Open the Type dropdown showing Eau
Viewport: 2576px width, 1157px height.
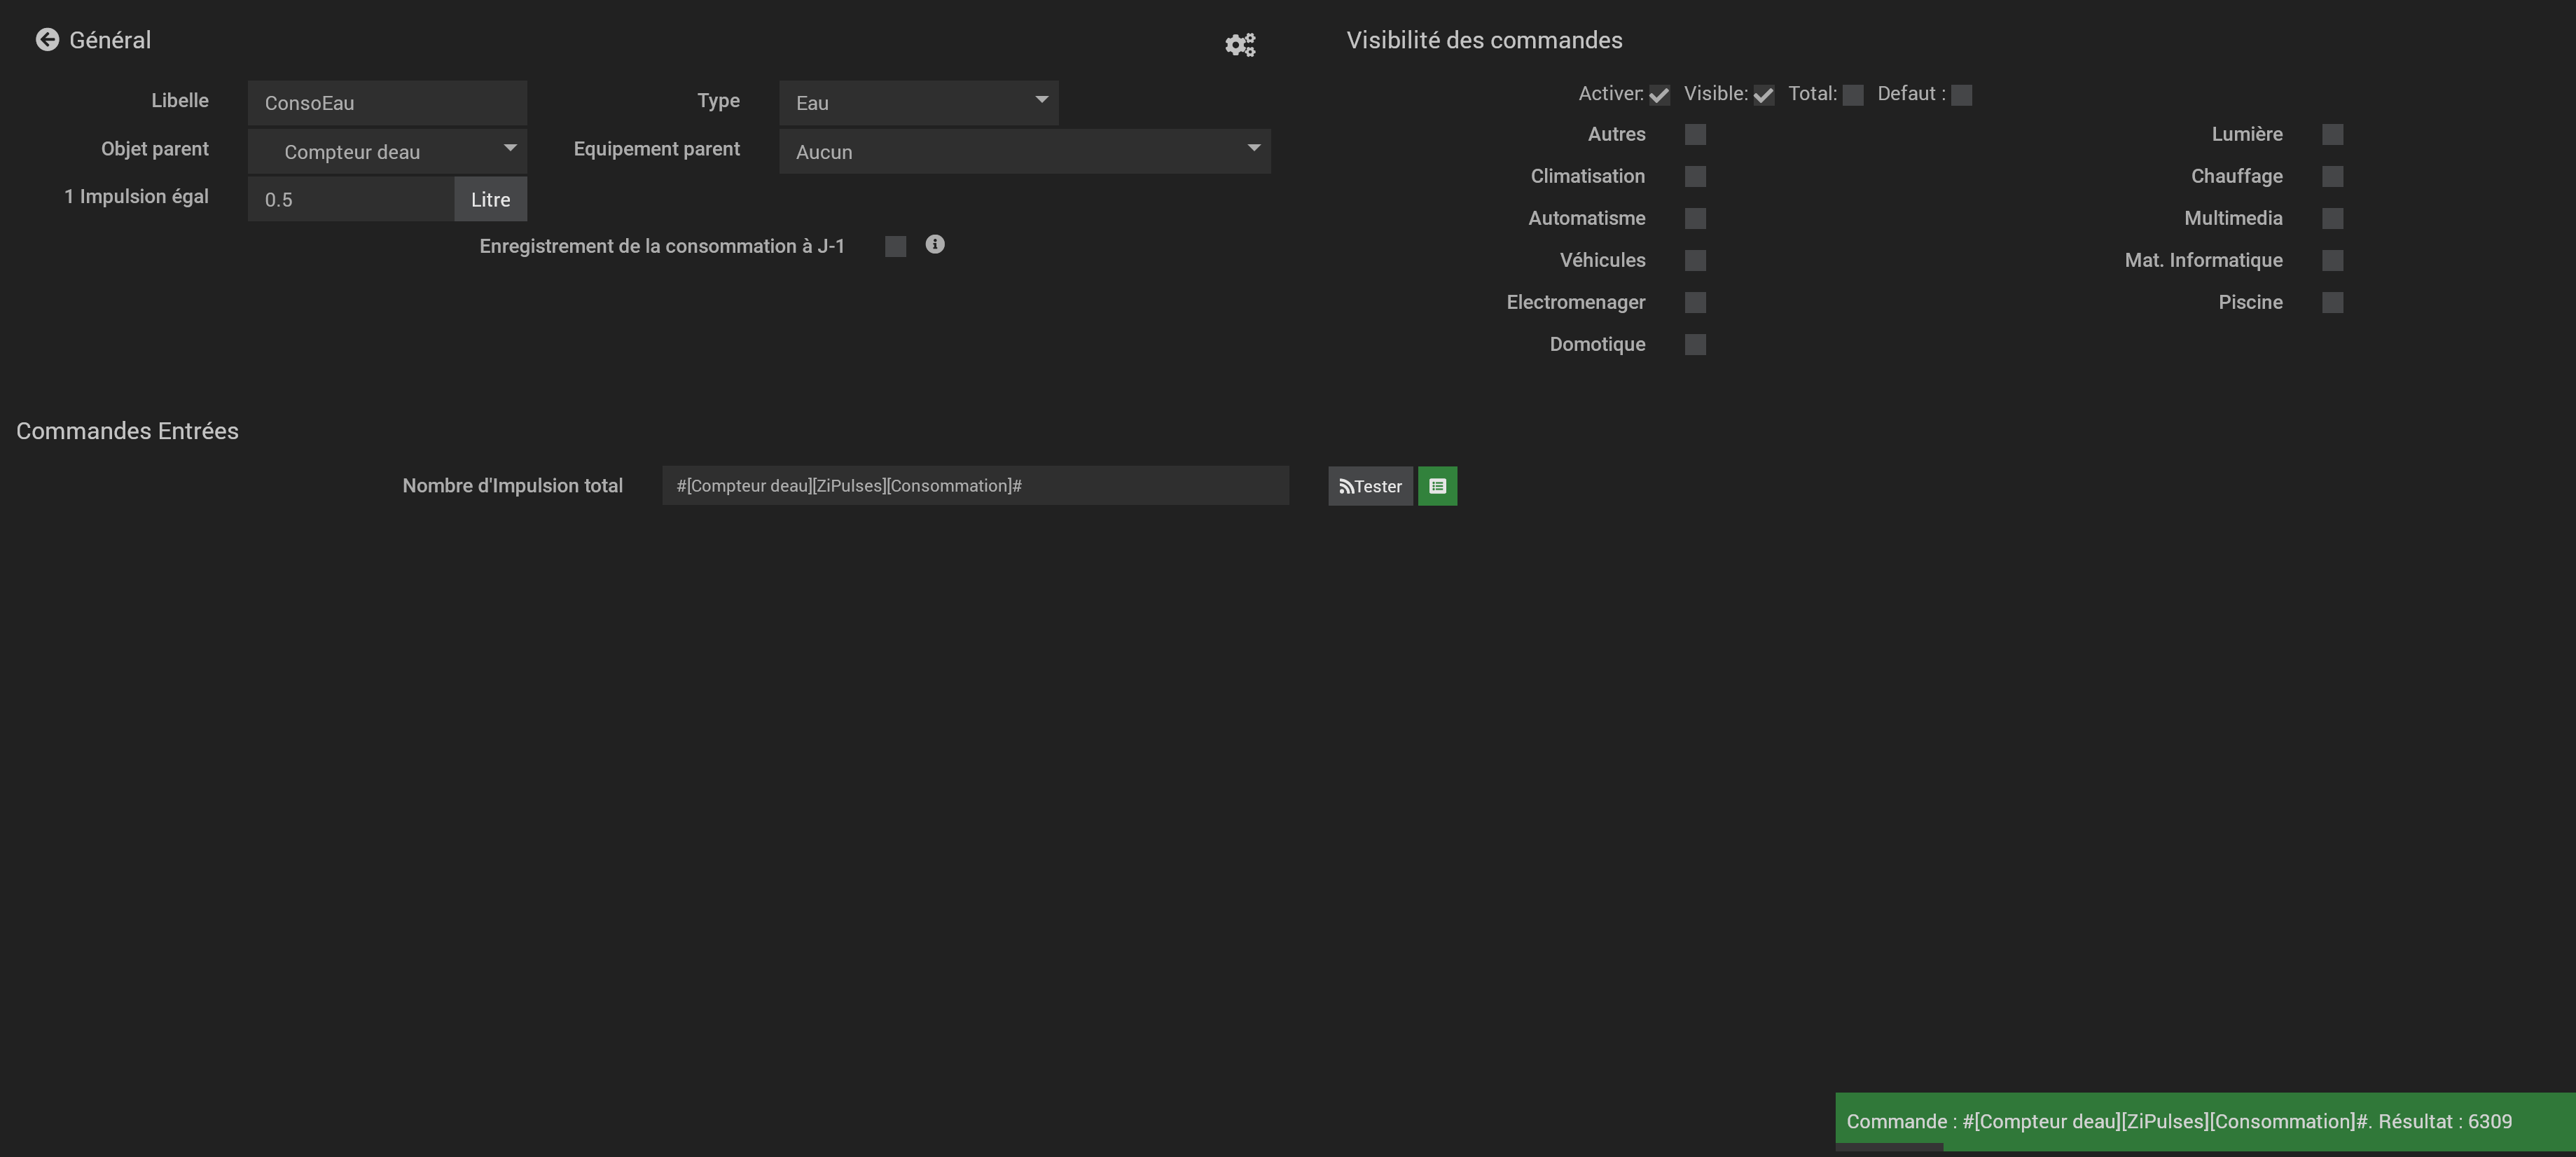pyautogui.click(x=918, y=103)
